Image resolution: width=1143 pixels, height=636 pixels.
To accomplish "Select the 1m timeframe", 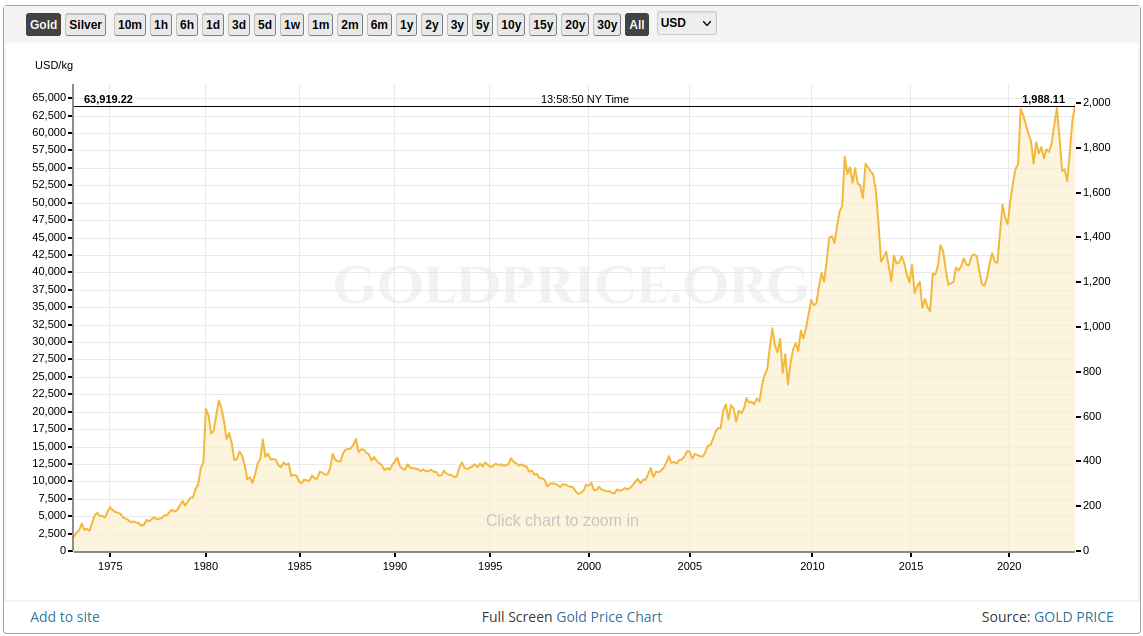I will point(320,24).
